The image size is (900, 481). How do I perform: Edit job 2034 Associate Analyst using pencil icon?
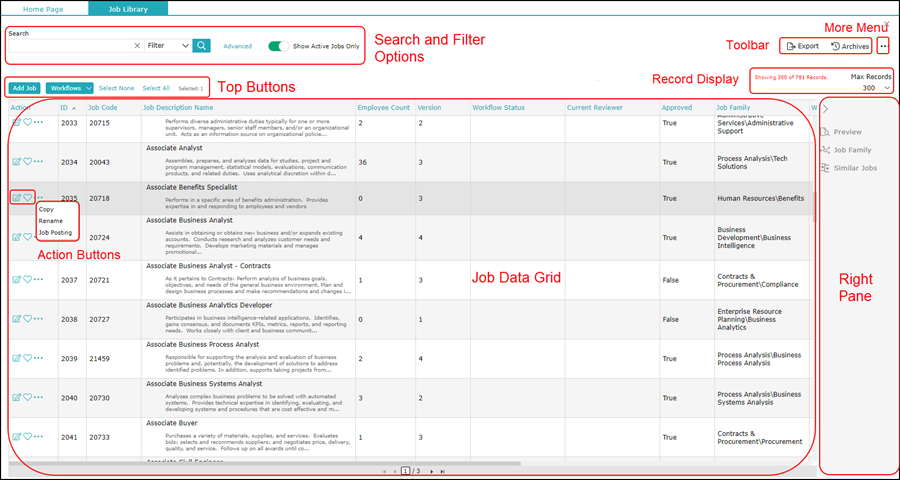click(16, 162)
